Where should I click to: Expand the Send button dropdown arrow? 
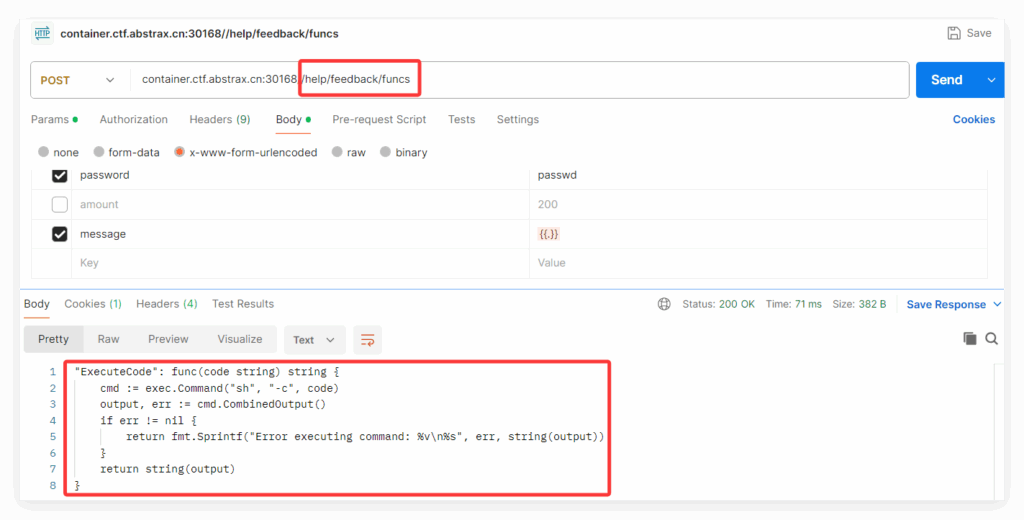992,80
